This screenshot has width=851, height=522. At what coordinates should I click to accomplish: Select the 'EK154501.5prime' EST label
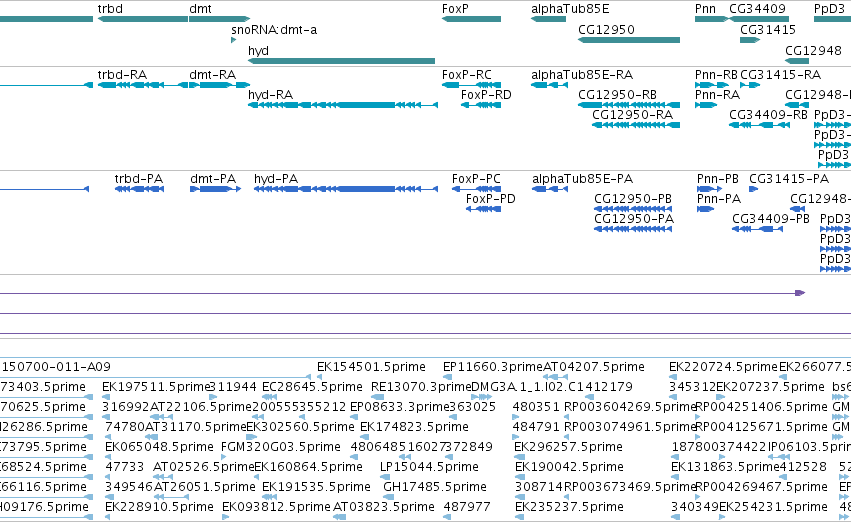pos(371,367)
